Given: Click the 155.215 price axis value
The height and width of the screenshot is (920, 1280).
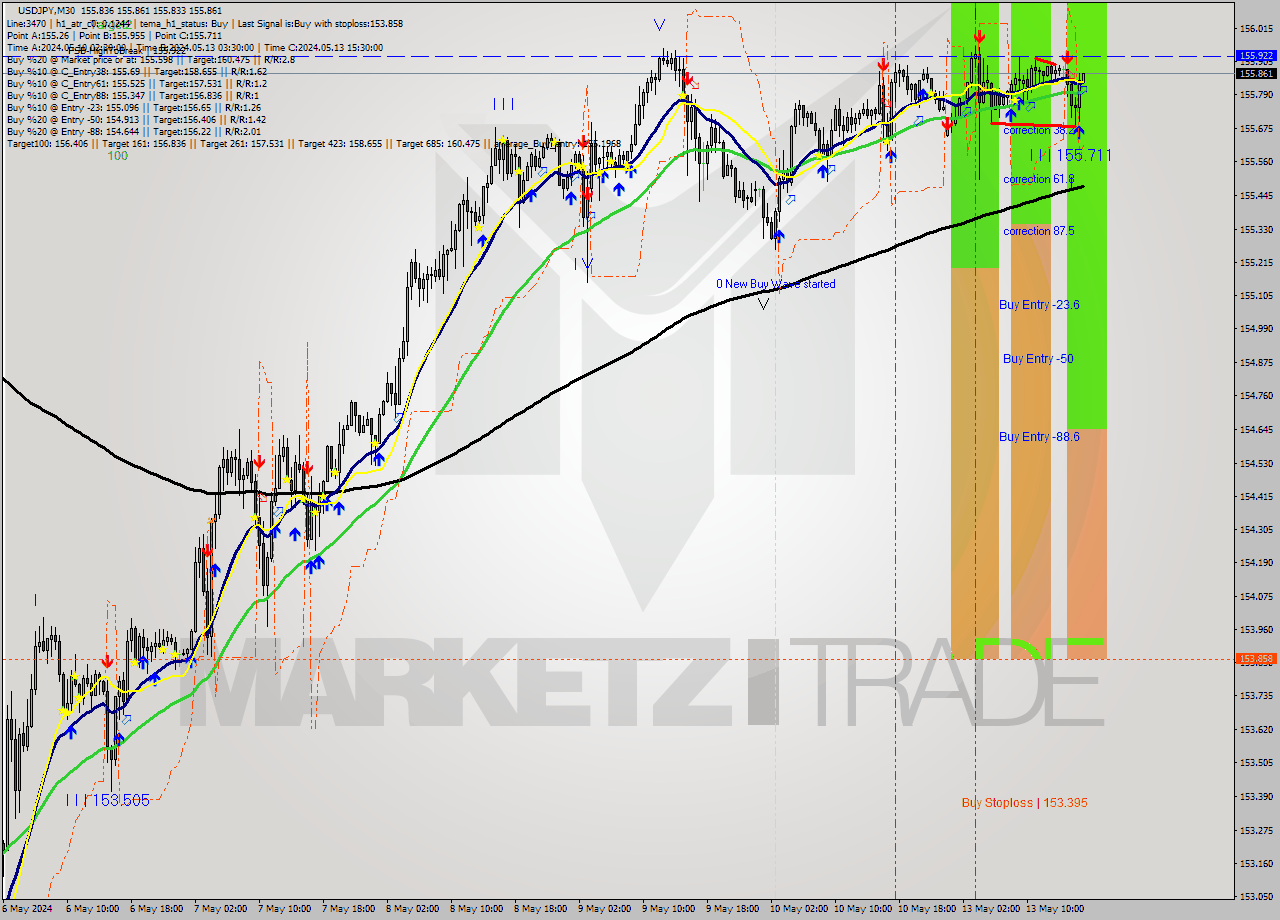Looking at the screenshot, I should pos(1256,262).
